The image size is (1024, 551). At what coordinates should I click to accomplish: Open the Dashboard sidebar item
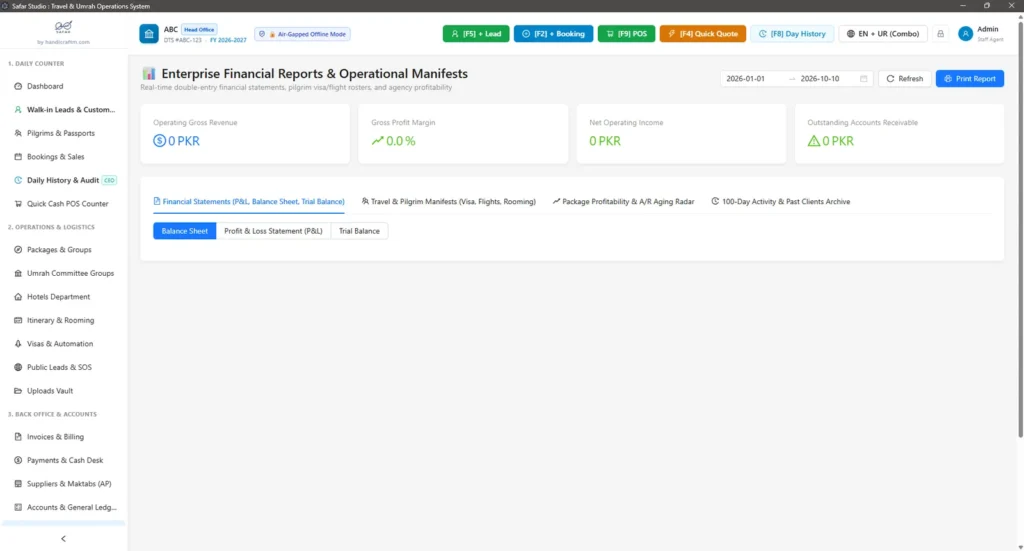(x=63, y=86)
